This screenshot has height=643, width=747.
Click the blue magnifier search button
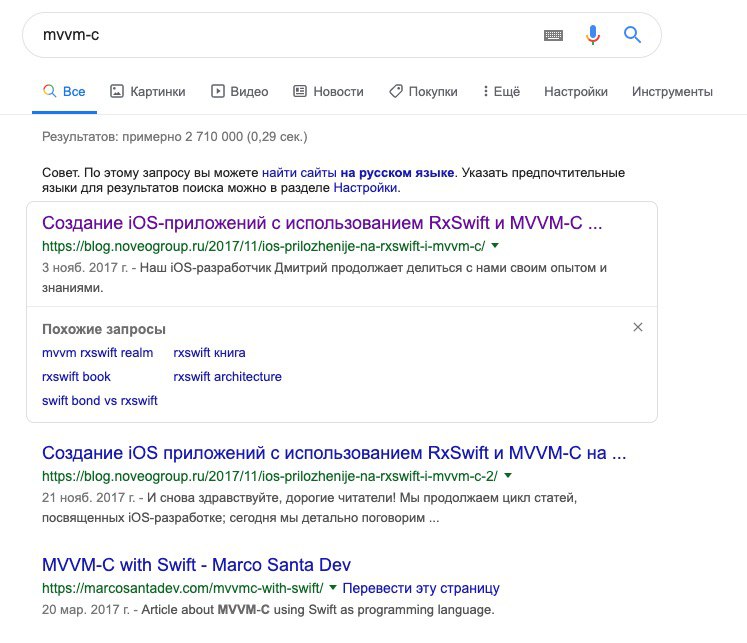632,35
